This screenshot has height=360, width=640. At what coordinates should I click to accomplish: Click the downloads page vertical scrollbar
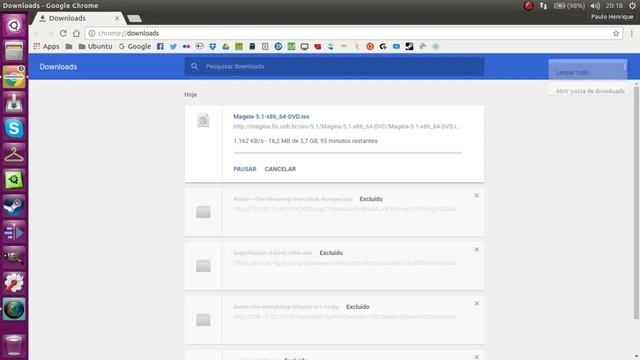point(636,203)
